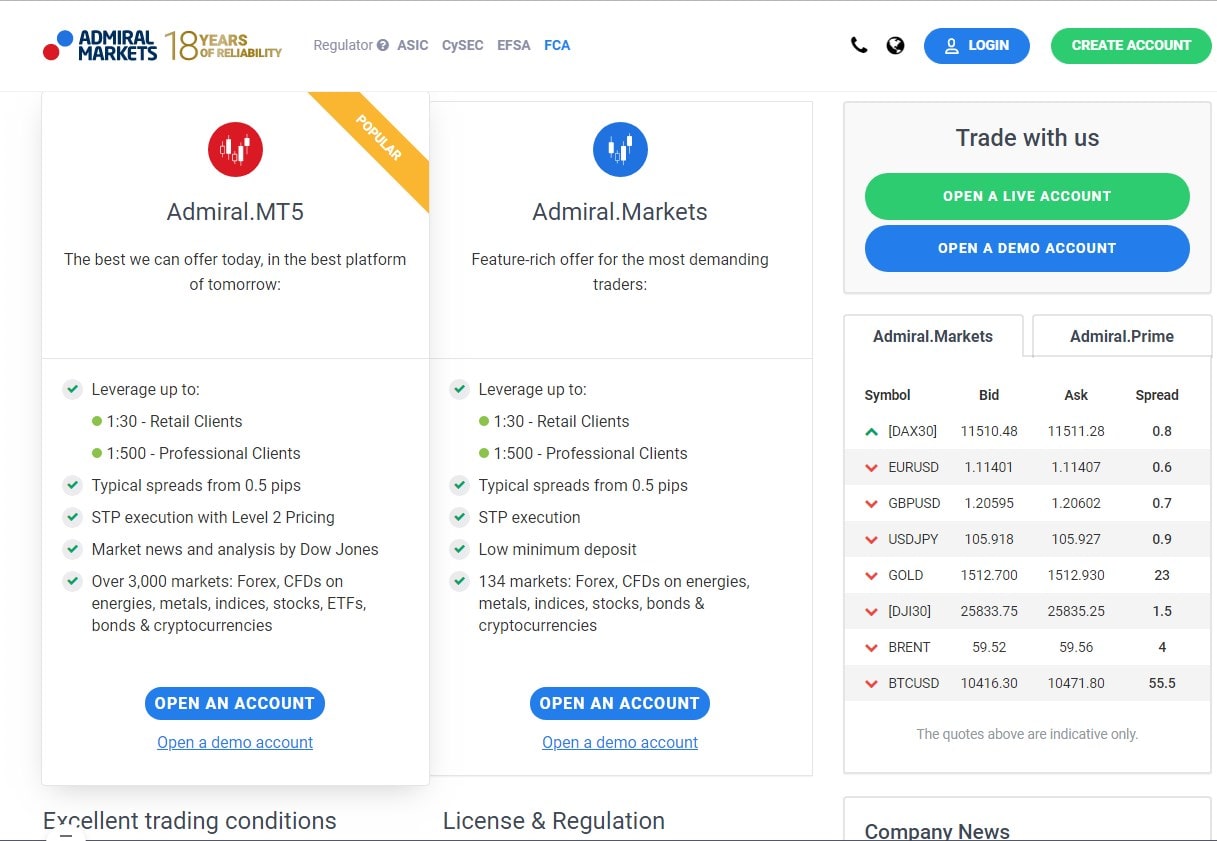Screen dimensions: 1217x841
Task: Click OPEN AN ACCOUNT under Admiral.MT5
Action: tap(235, 703)
